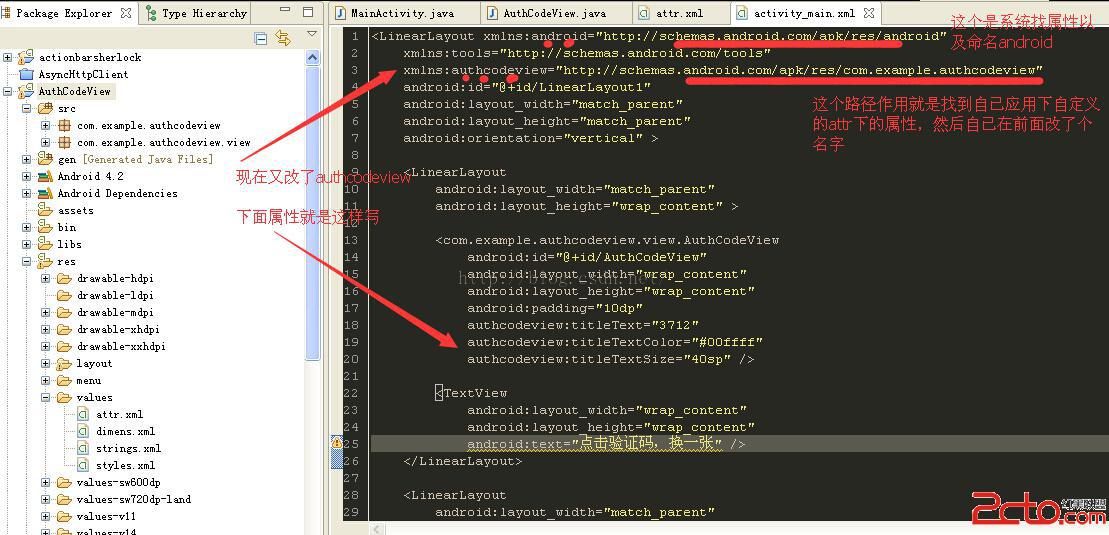
Task: Select values-sw720dp-land folder
Action: click(x=134, y=499)
